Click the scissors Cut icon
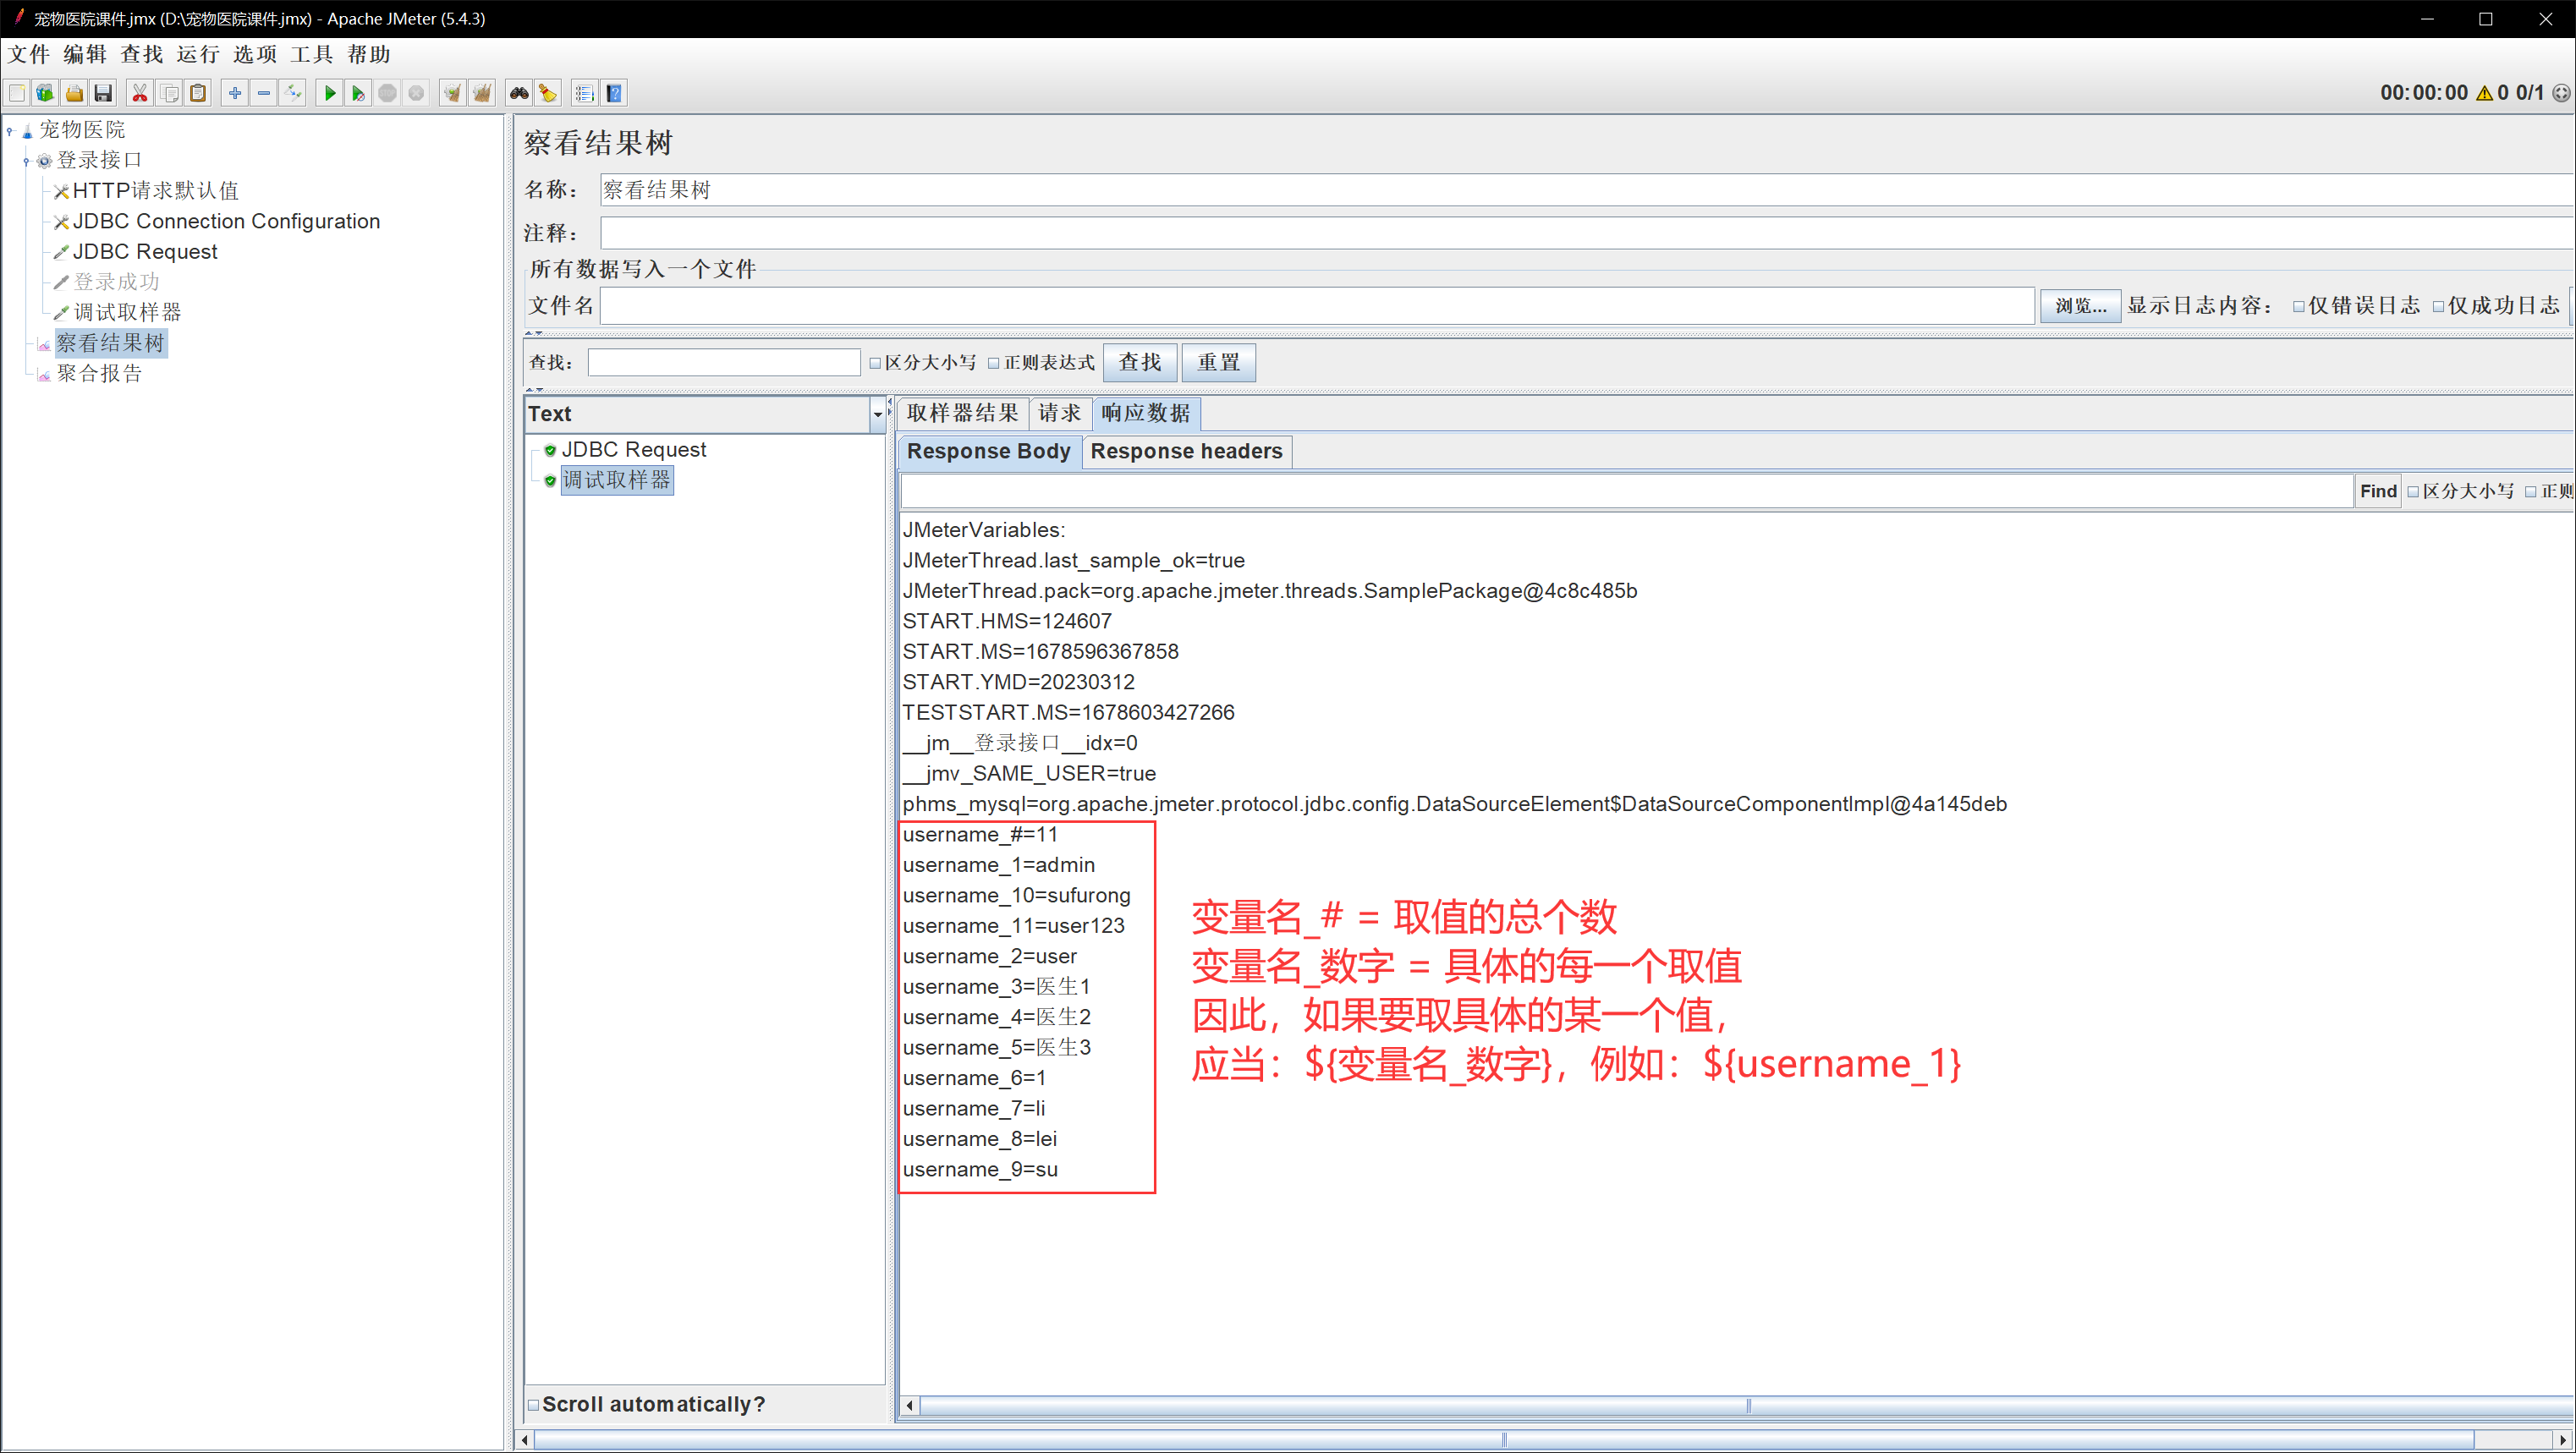The height and width of the screenshot is (1453, 2576). pos(140,93)
